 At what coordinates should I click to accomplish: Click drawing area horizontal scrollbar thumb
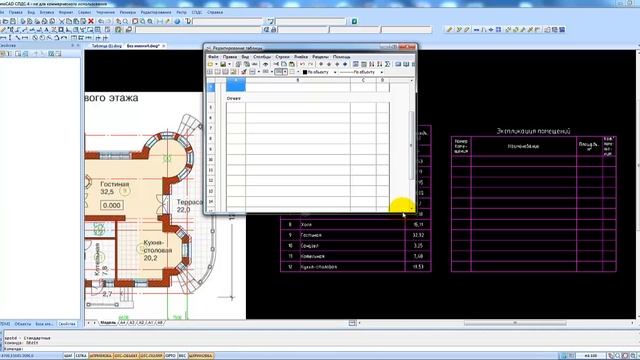coord(515,323)
